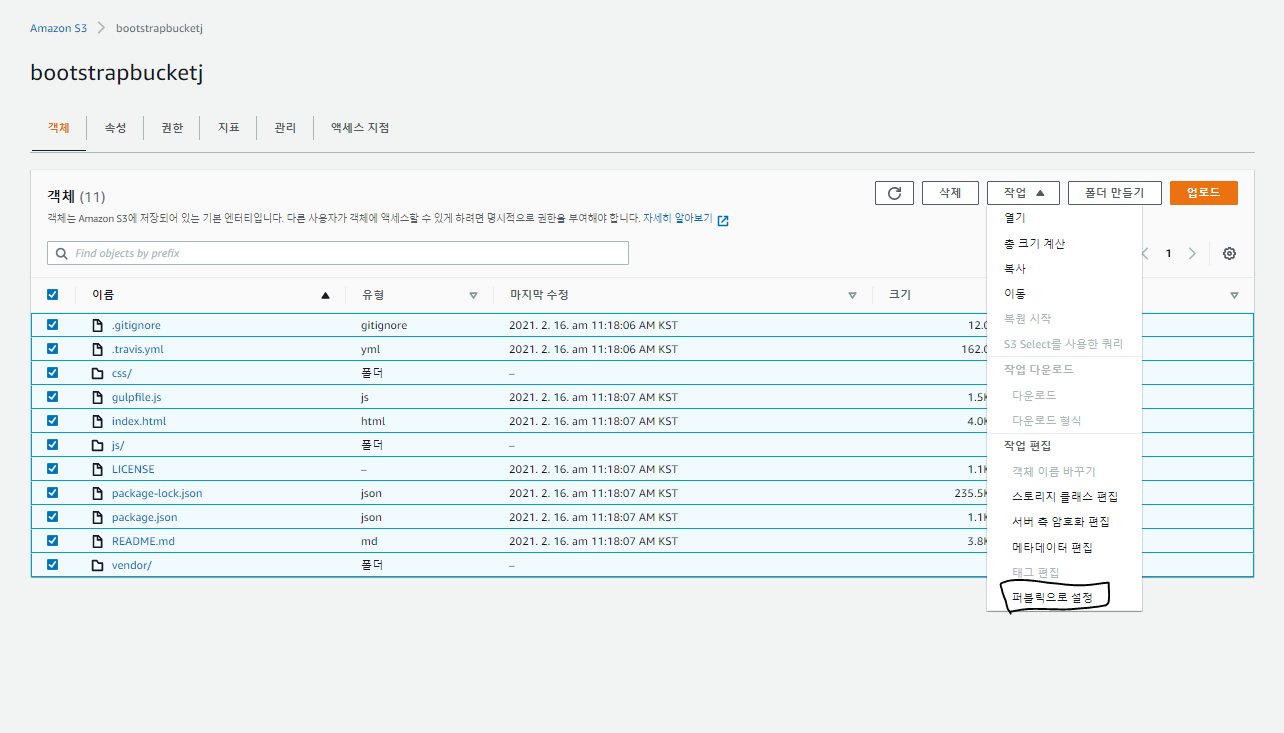
Task: Sort by 유형 column arrow
Action: 473,296
